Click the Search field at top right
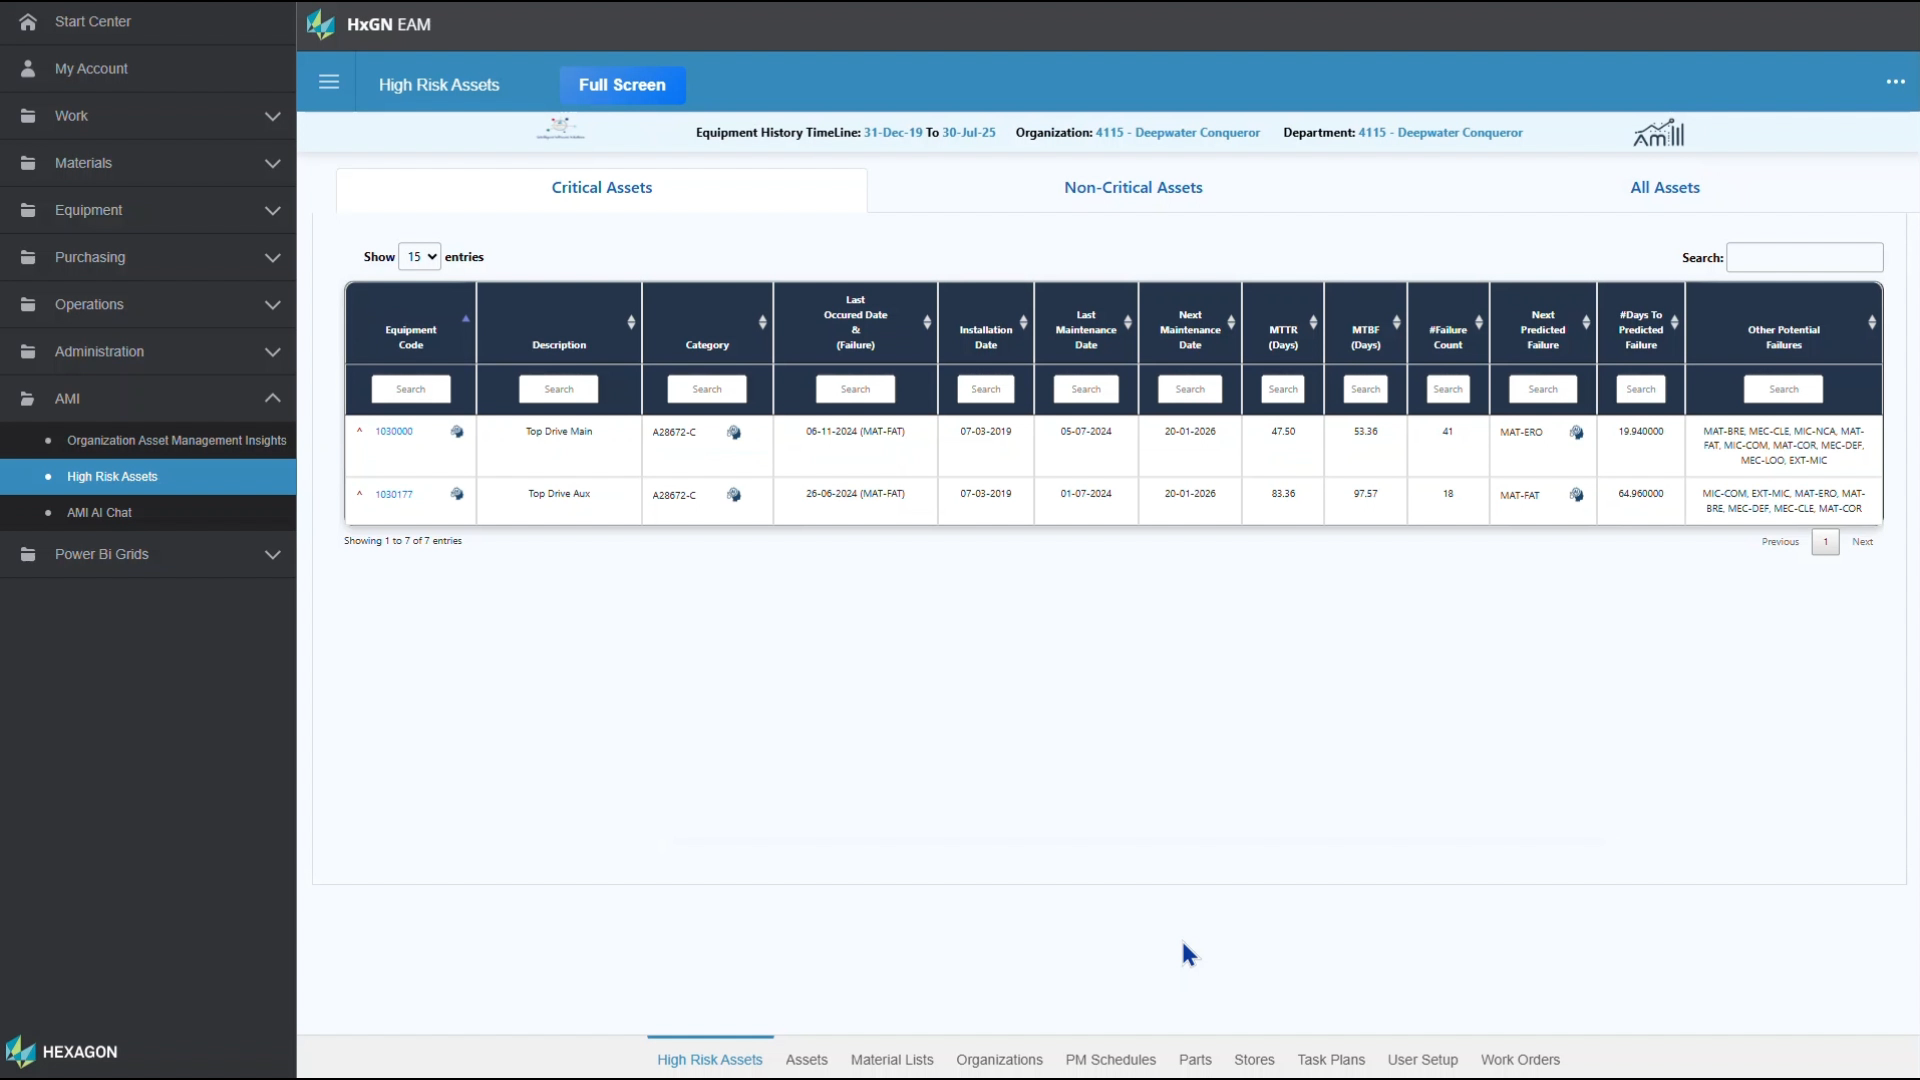This screenshot has width=1920, height=1080. click(x=1805, y=257)
